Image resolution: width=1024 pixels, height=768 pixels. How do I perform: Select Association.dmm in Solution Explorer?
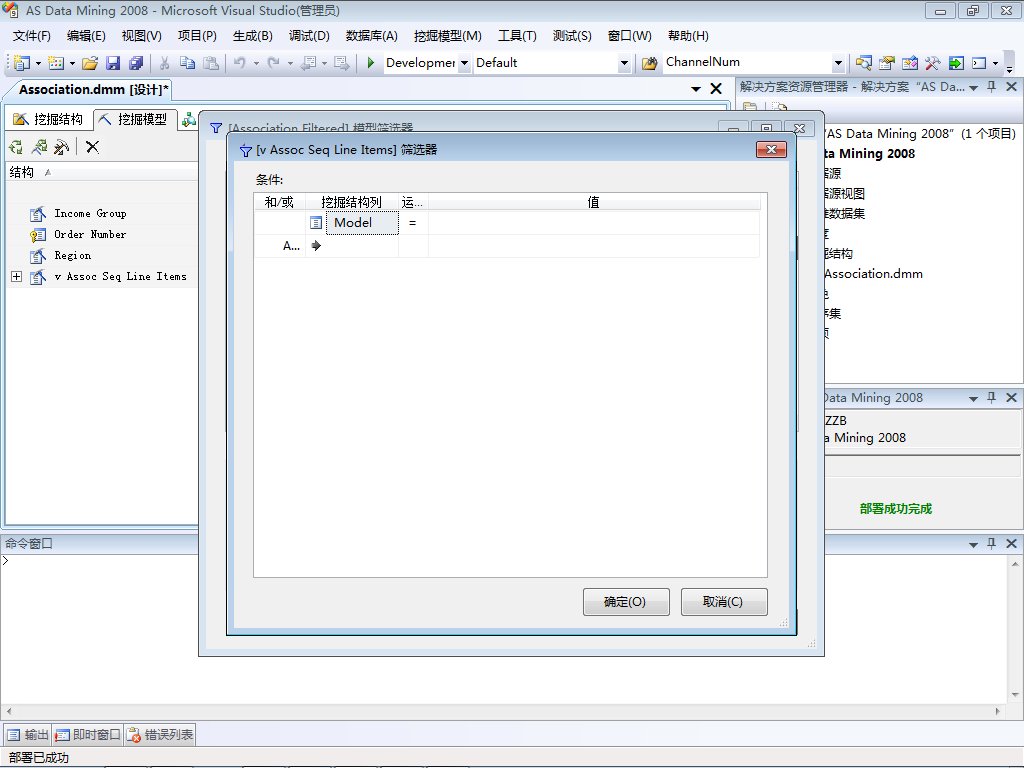(873, 274)
